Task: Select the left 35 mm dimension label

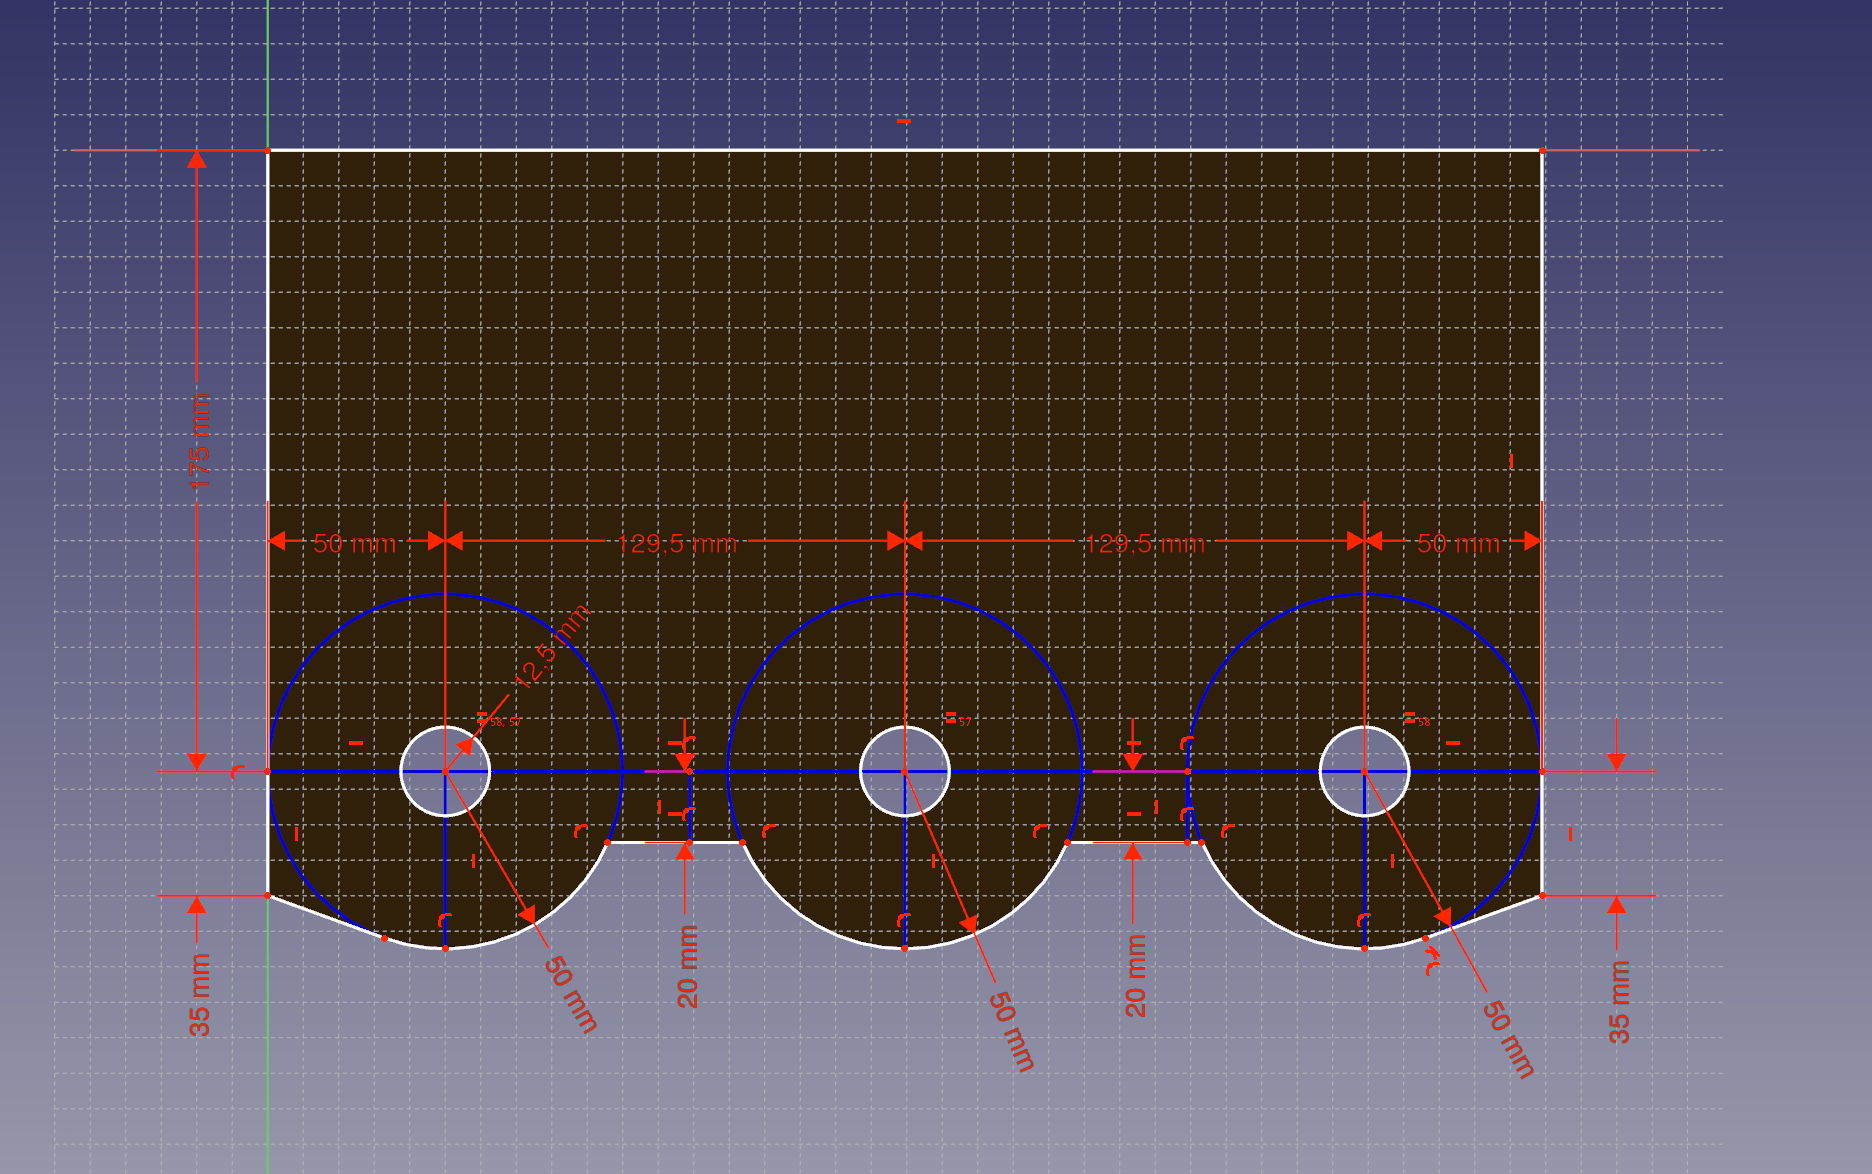Action: click(x=200, y=995)
